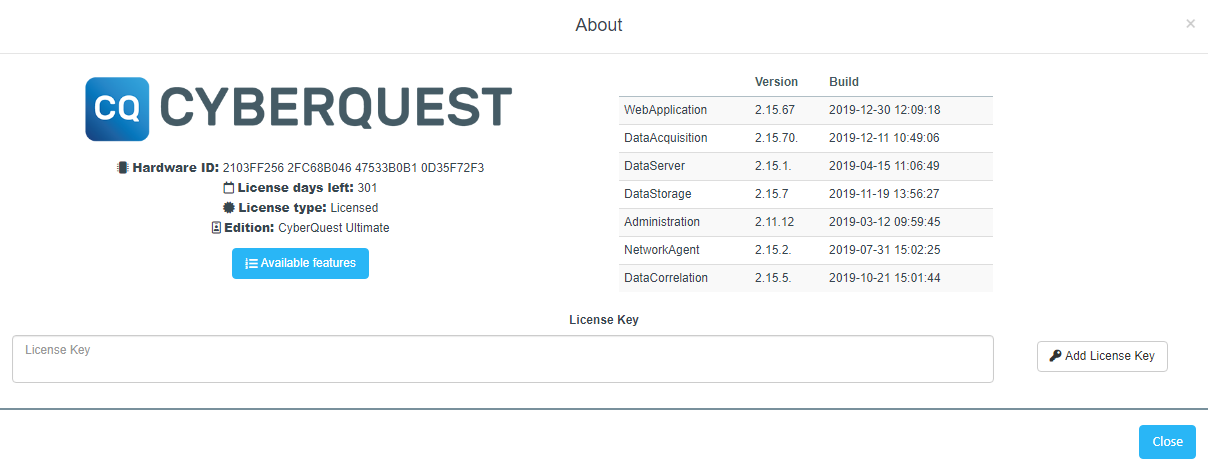1208x471 pixels.
Task: Click the Build column header
Action: tap(844, 82)
